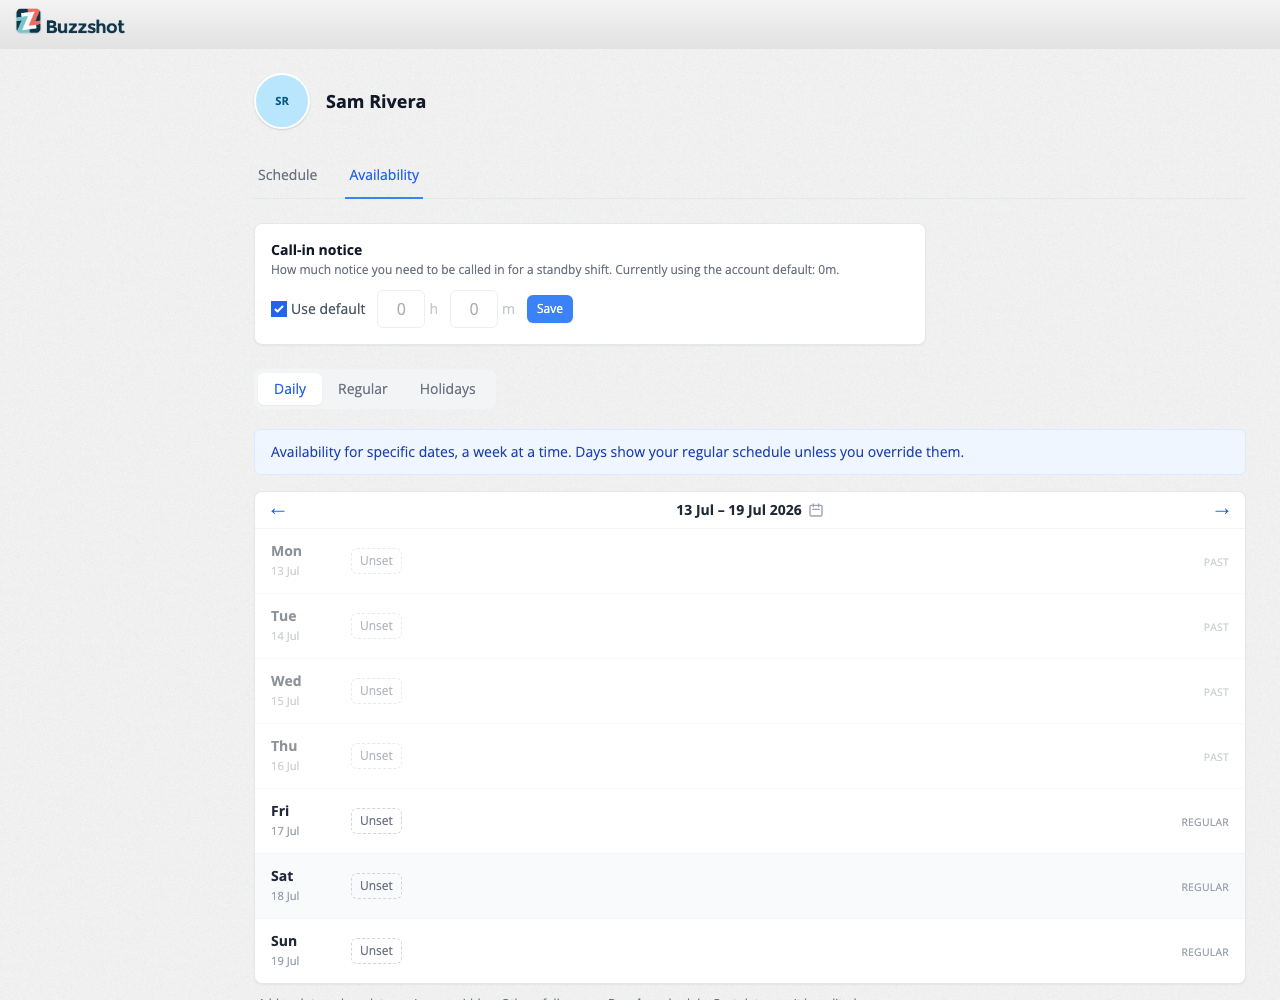Image resolution: width=1280 pixels, height=1000 pixels.
Task: Click the Sat day label
Action: click(x=282, y=876)
